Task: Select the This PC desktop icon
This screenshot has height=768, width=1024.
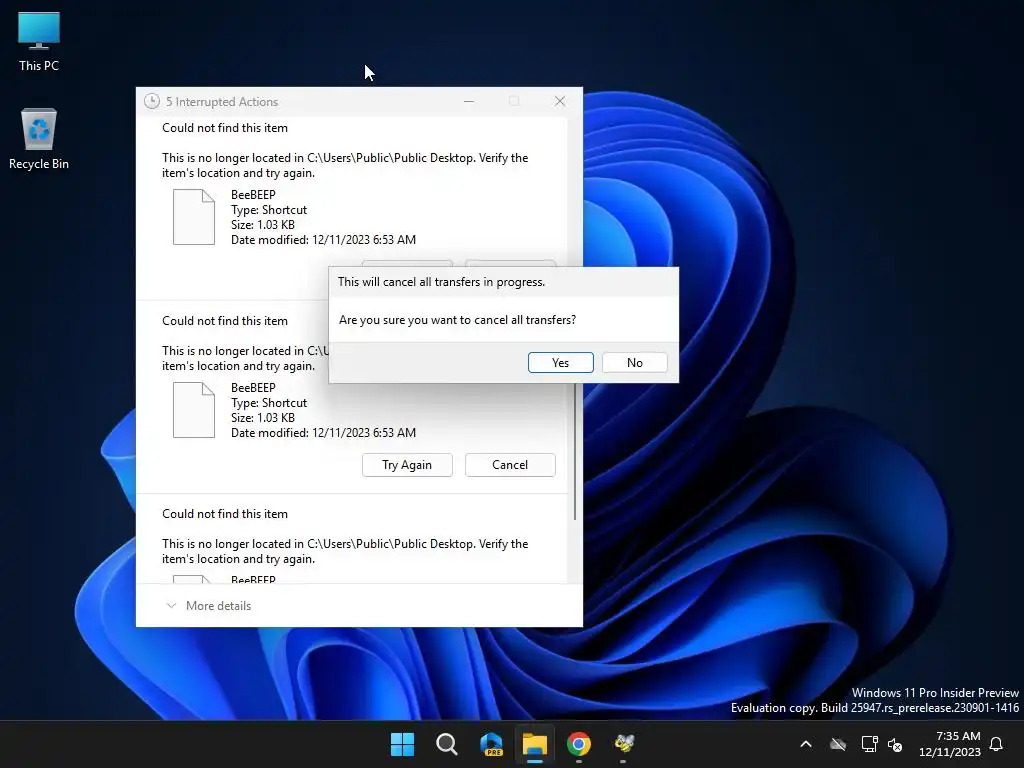Action: pyautogui.click(x=39, y=42)
